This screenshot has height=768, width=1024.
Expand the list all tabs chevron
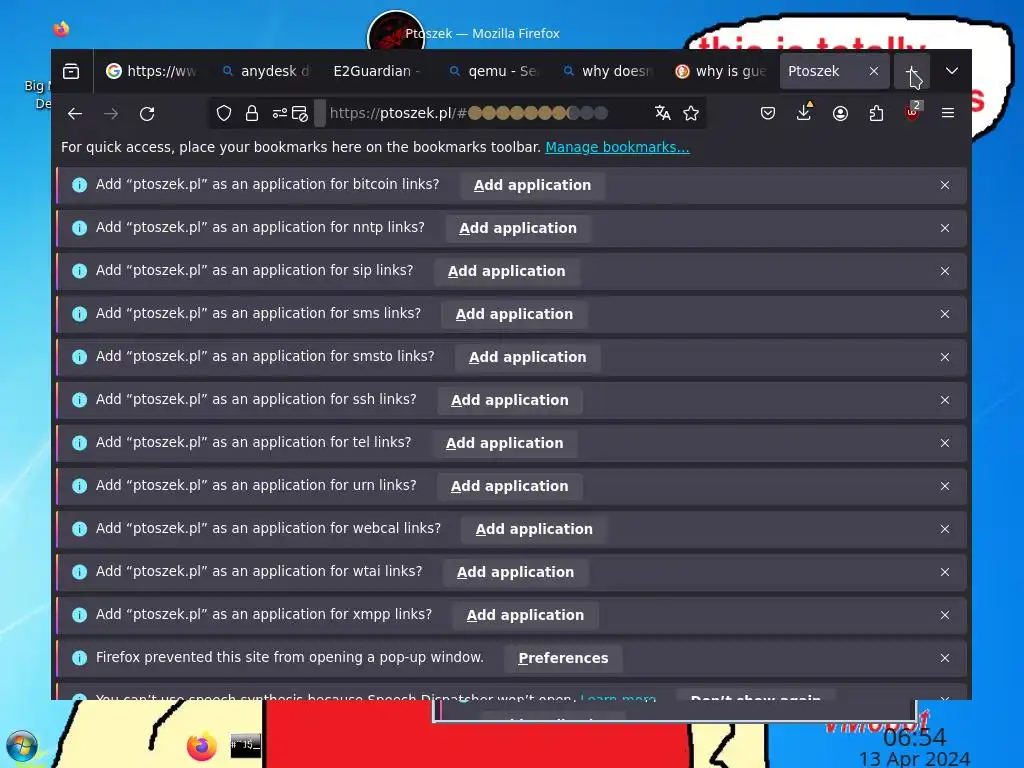click(952, 71)
